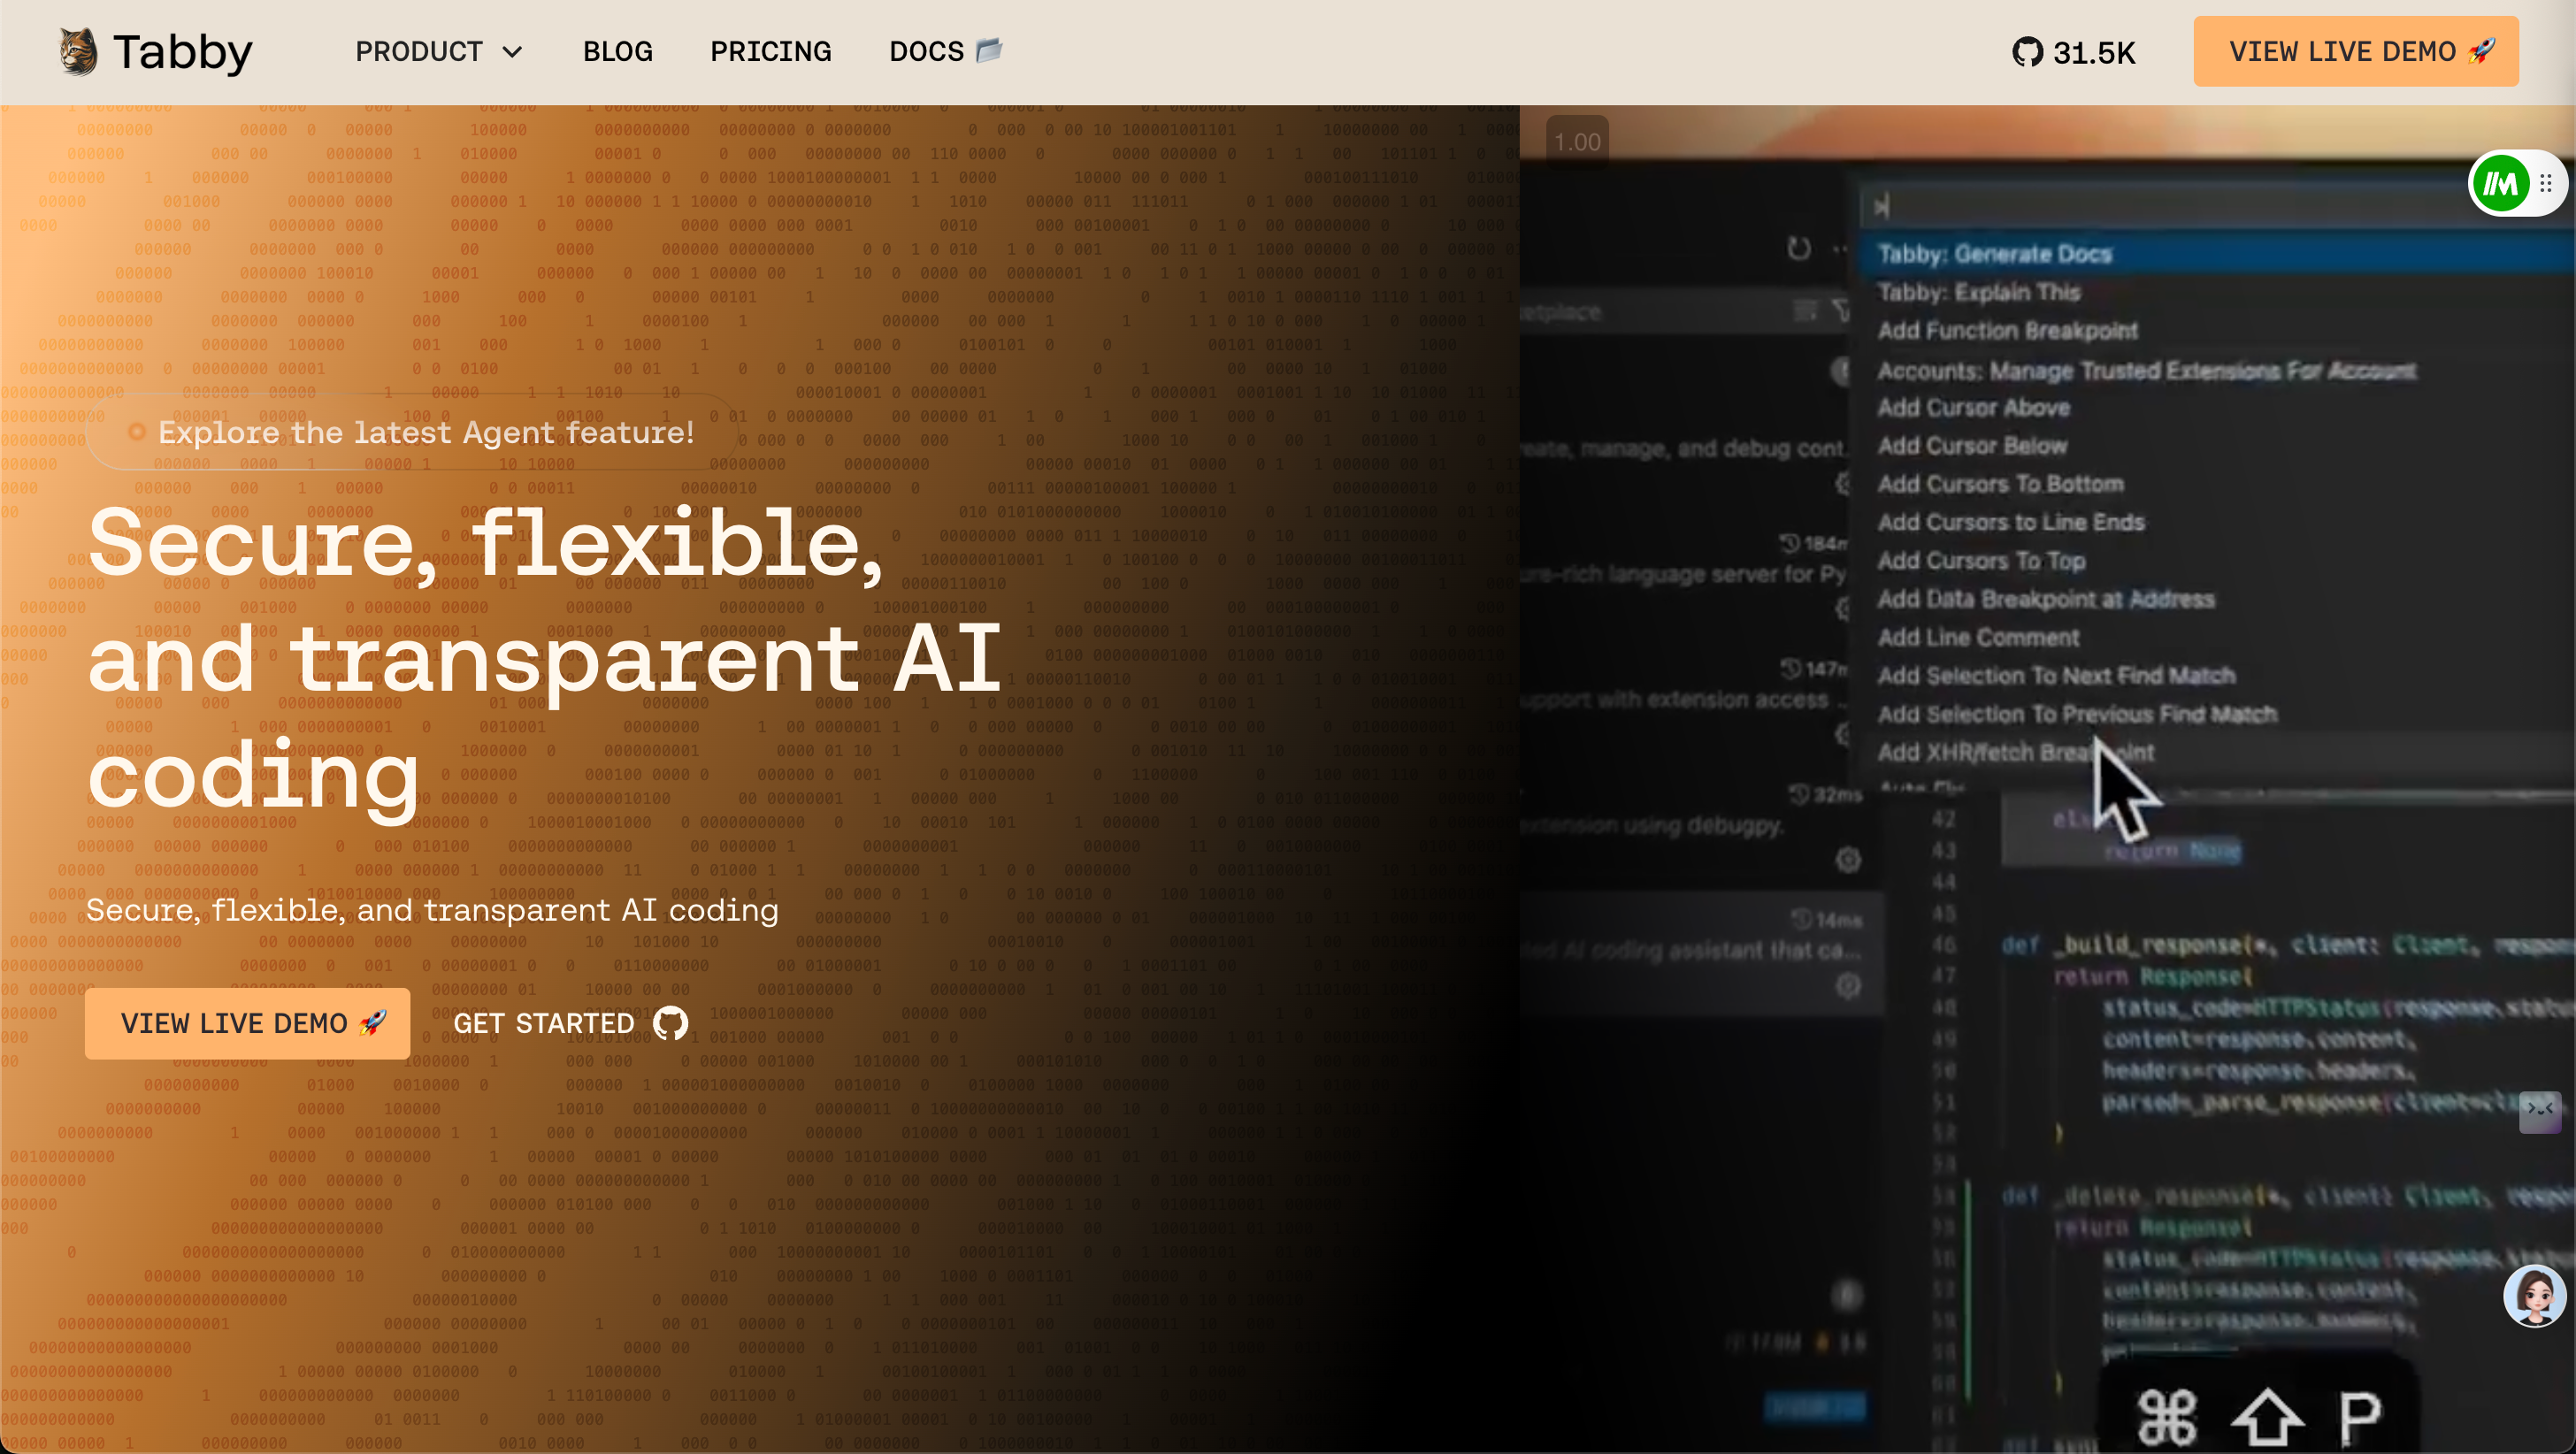2576x1454 pixels.
Task: Choose 'Add Function Breakpoint' in command list
Action: point(2216,330)
